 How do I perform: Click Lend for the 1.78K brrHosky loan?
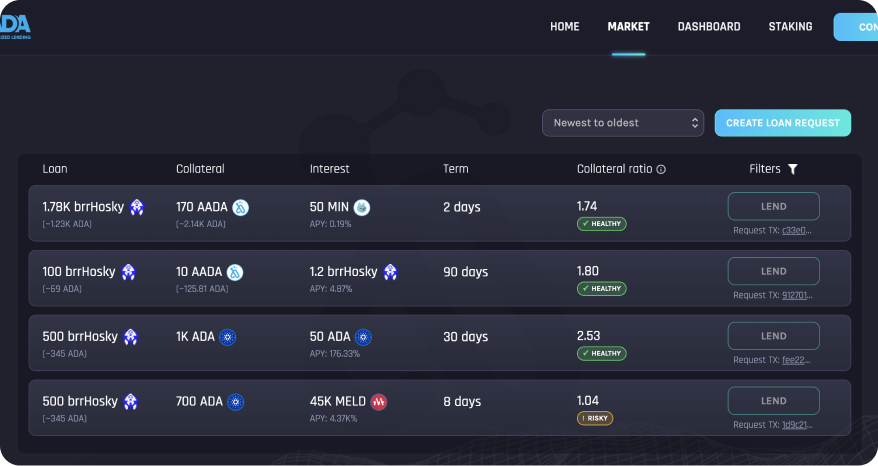coord(773,206)
